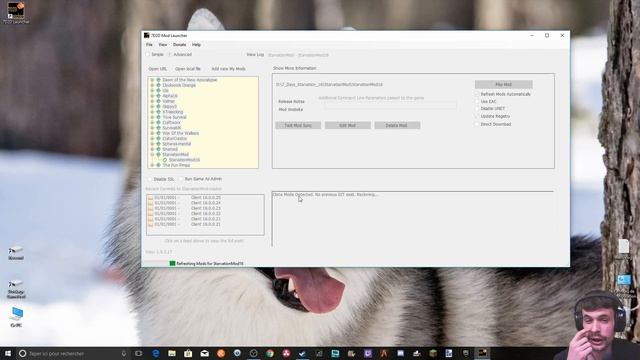Open the Help menu
The image size is (640, 360).
196,44
